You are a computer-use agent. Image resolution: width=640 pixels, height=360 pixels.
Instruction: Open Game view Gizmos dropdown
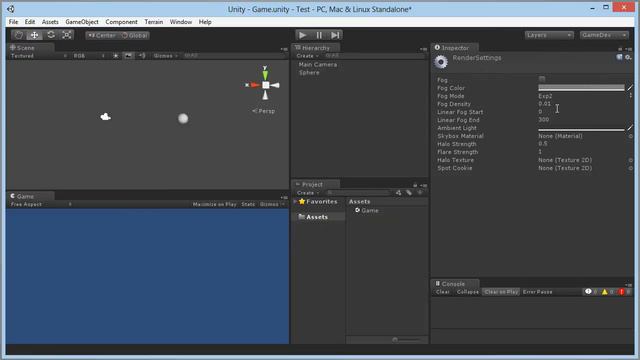tap(272, 204)
